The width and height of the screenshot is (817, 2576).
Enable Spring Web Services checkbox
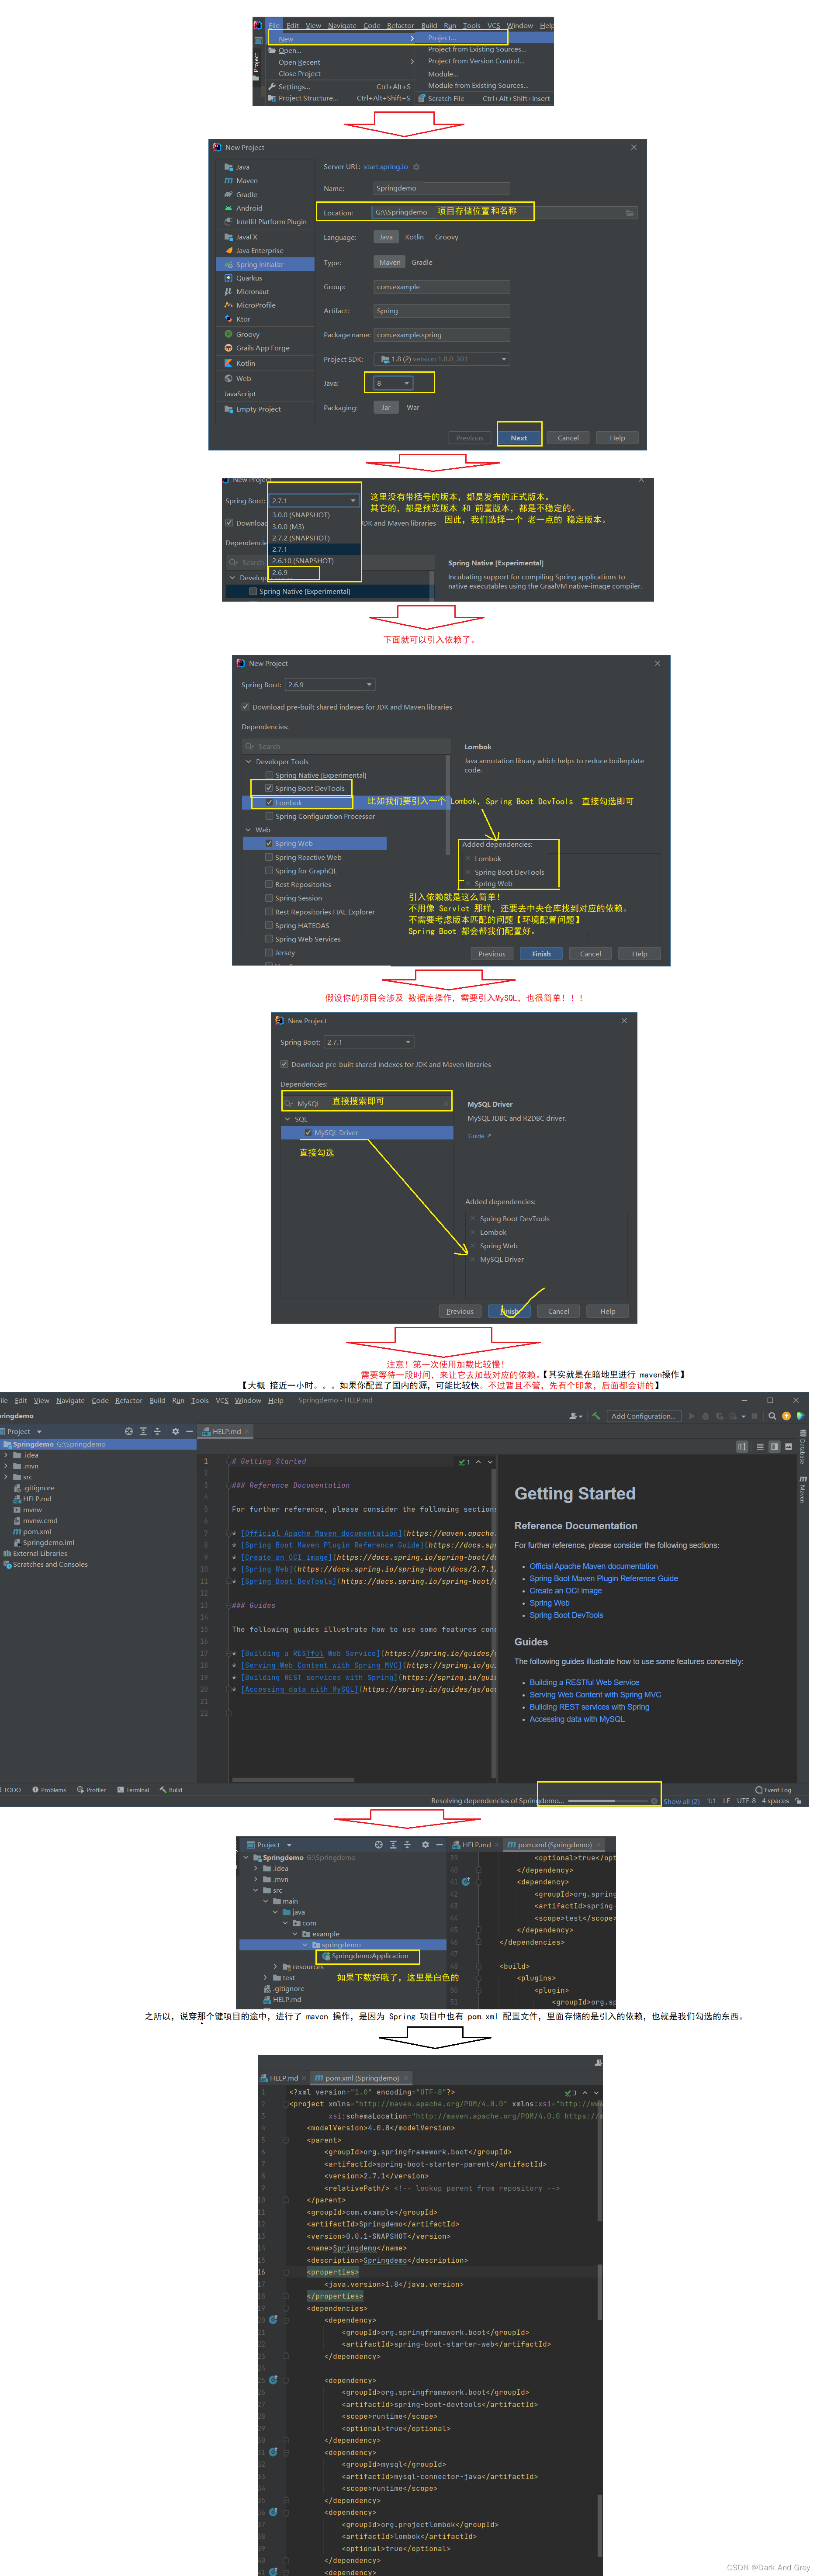269,939
